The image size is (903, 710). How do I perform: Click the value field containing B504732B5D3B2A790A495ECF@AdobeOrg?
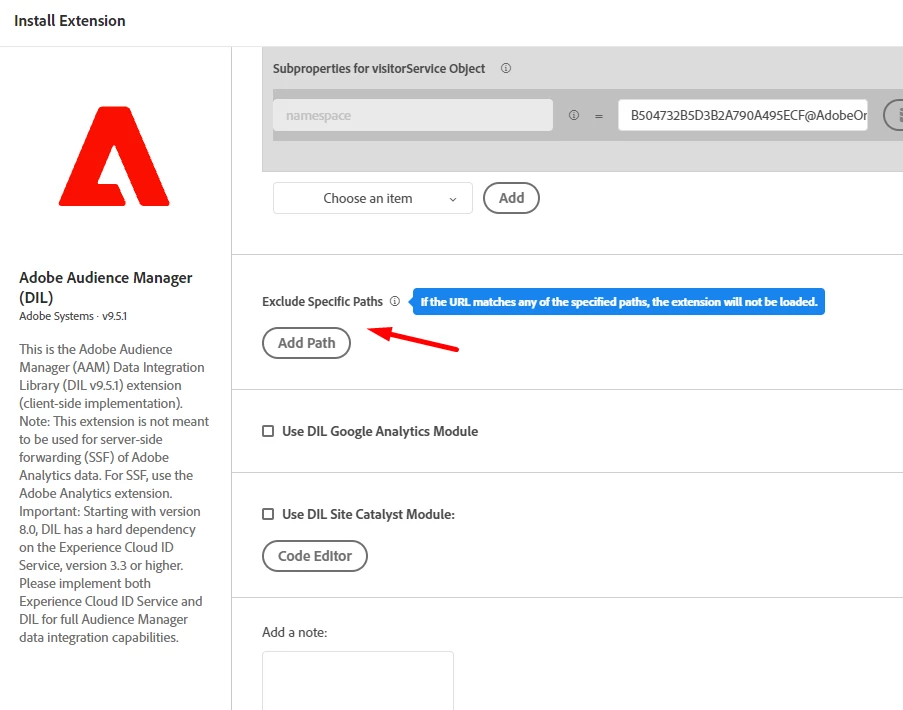[743, 115]
